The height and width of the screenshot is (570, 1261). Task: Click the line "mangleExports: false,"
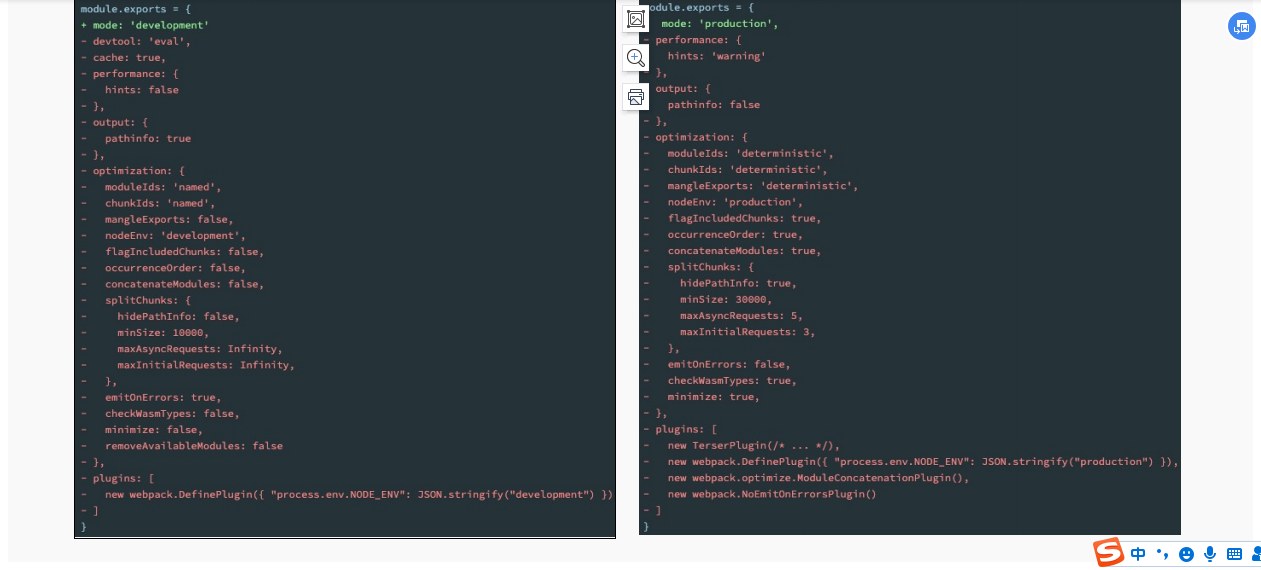point(169,219)
